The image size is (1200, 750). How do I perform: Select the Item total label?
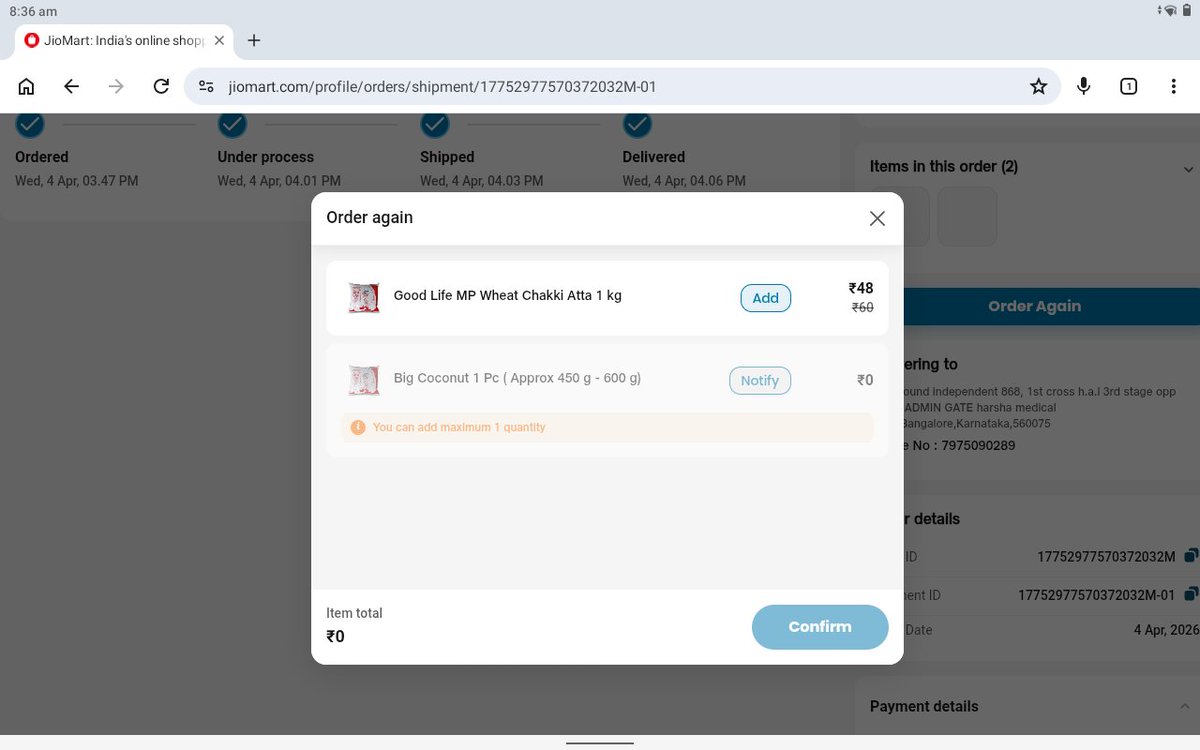tap(354, 613)
